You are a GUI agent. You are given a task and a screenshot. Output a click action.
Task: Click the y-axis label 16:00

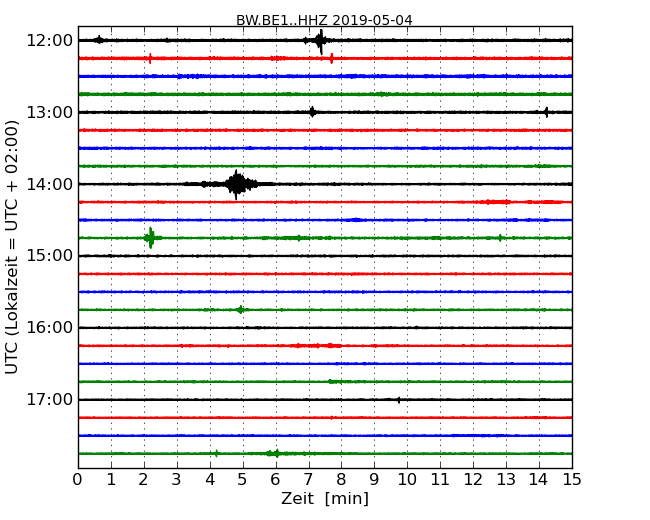[49, 328]
